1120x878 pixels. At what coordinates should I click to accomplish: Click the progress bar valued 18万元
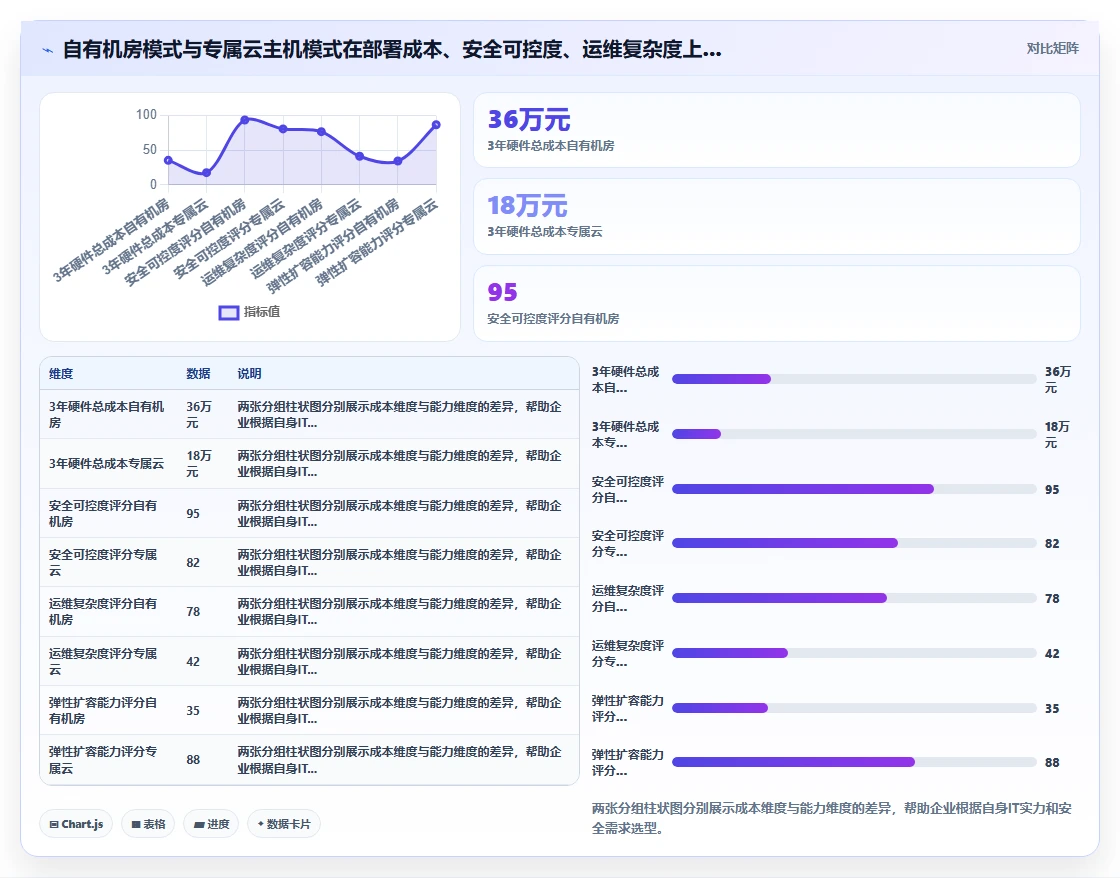click(854, 434)
